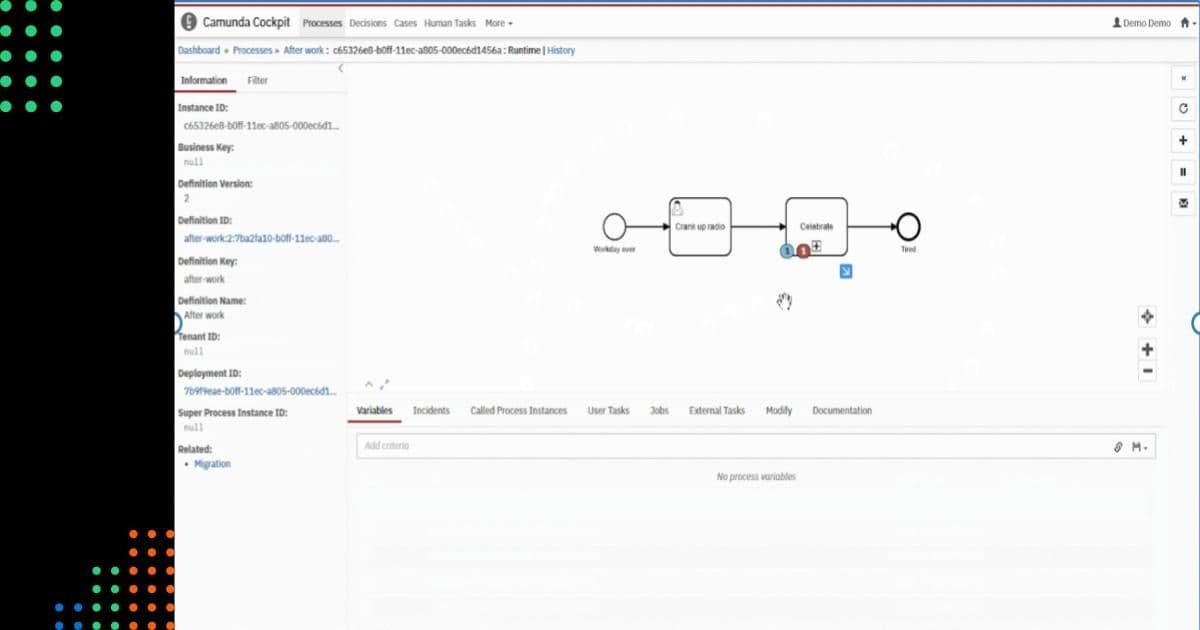The width and height of the screenshot is (1200, 630).
Task: Switch to the Jobs tab
Action: click(659, 410)
